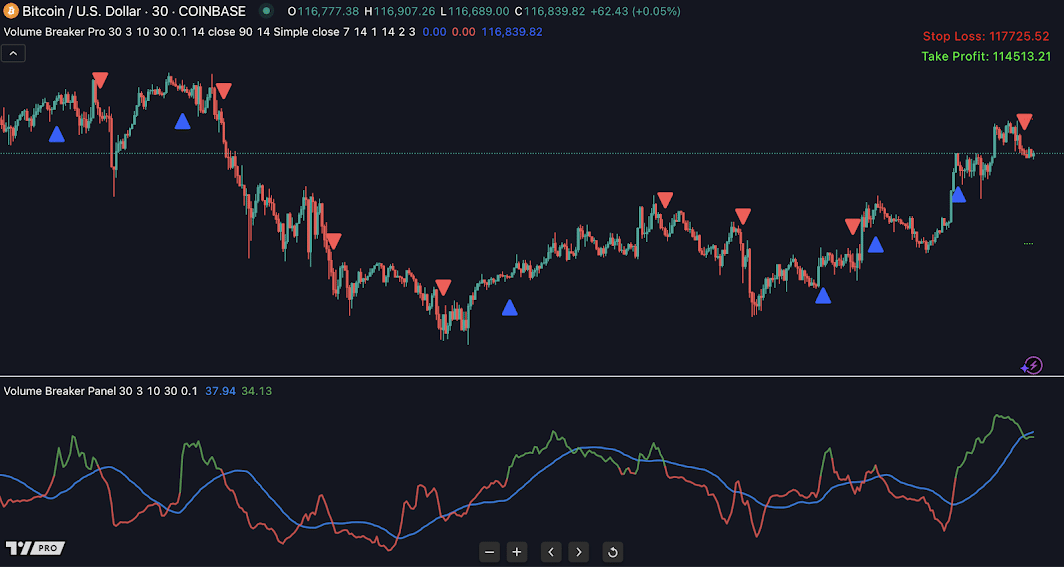Click the leftmost blue buy signal triangle
This screenshot has height=567, width=1064.
coord(56,134)
